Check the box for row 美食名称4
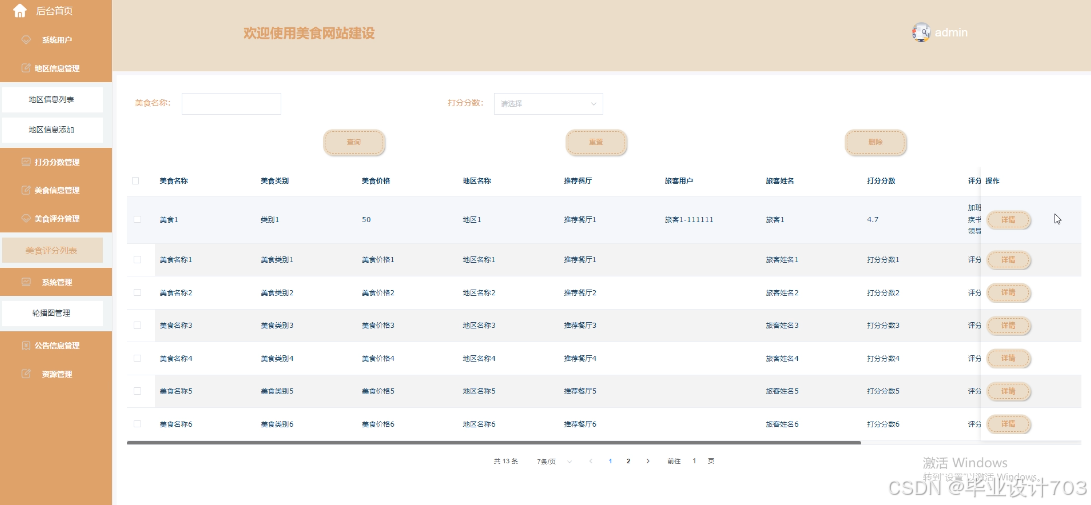 [x=137, y=358]
